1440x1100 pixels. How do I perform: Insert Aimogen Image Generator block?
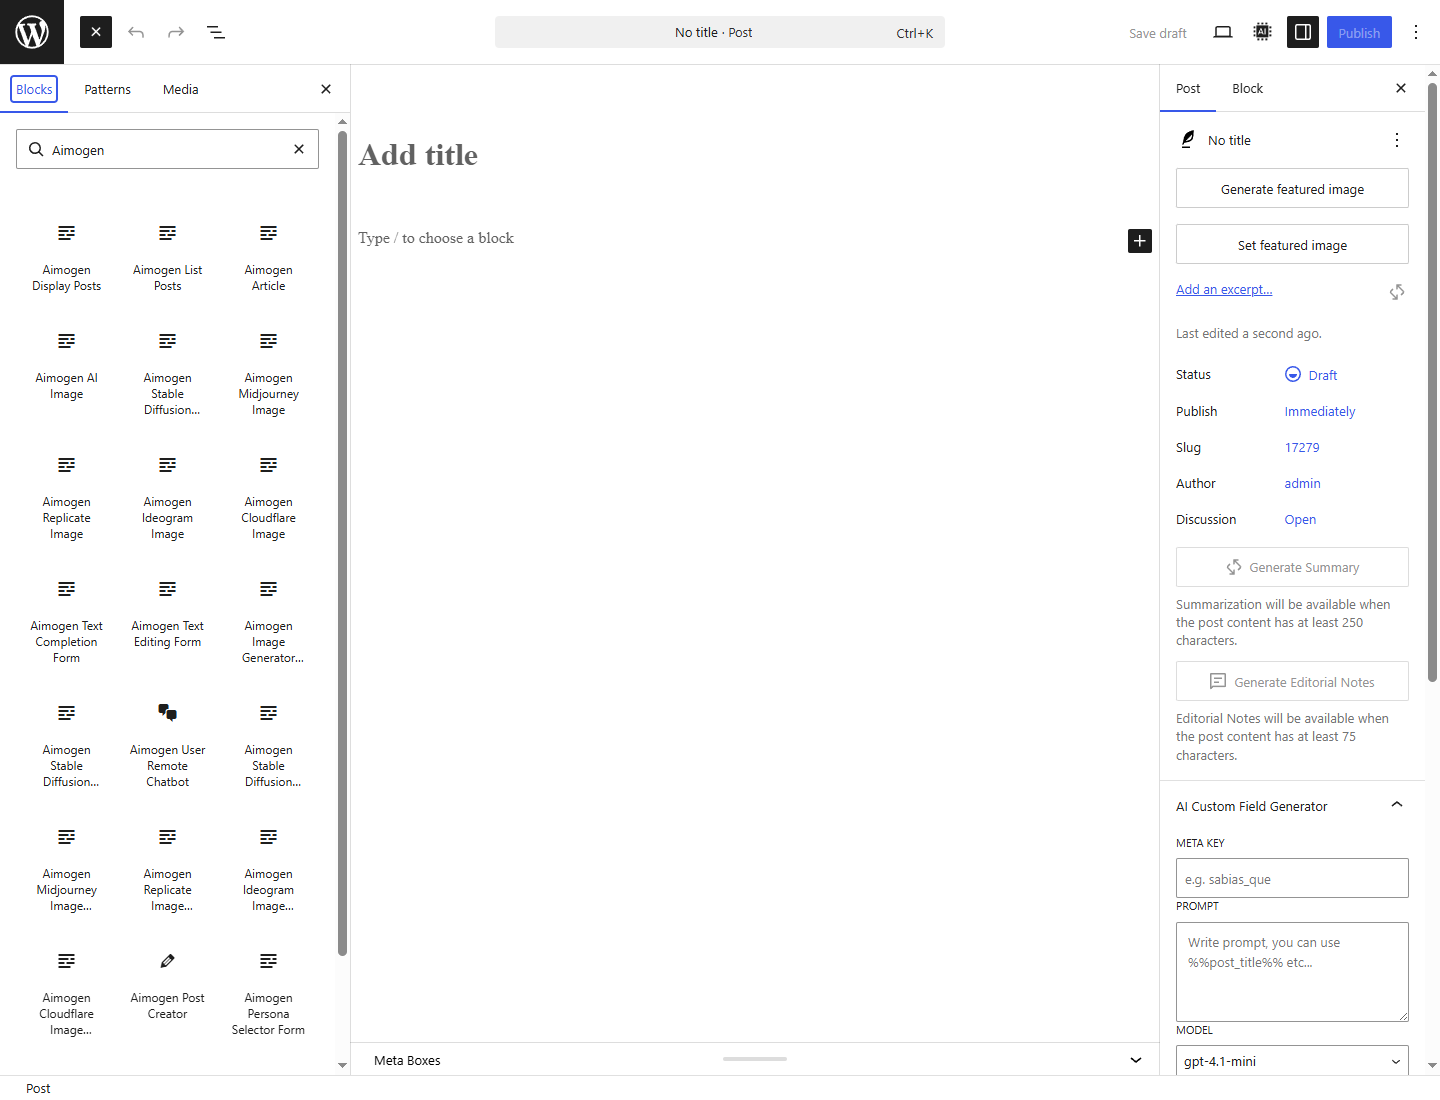click(269, 622)
